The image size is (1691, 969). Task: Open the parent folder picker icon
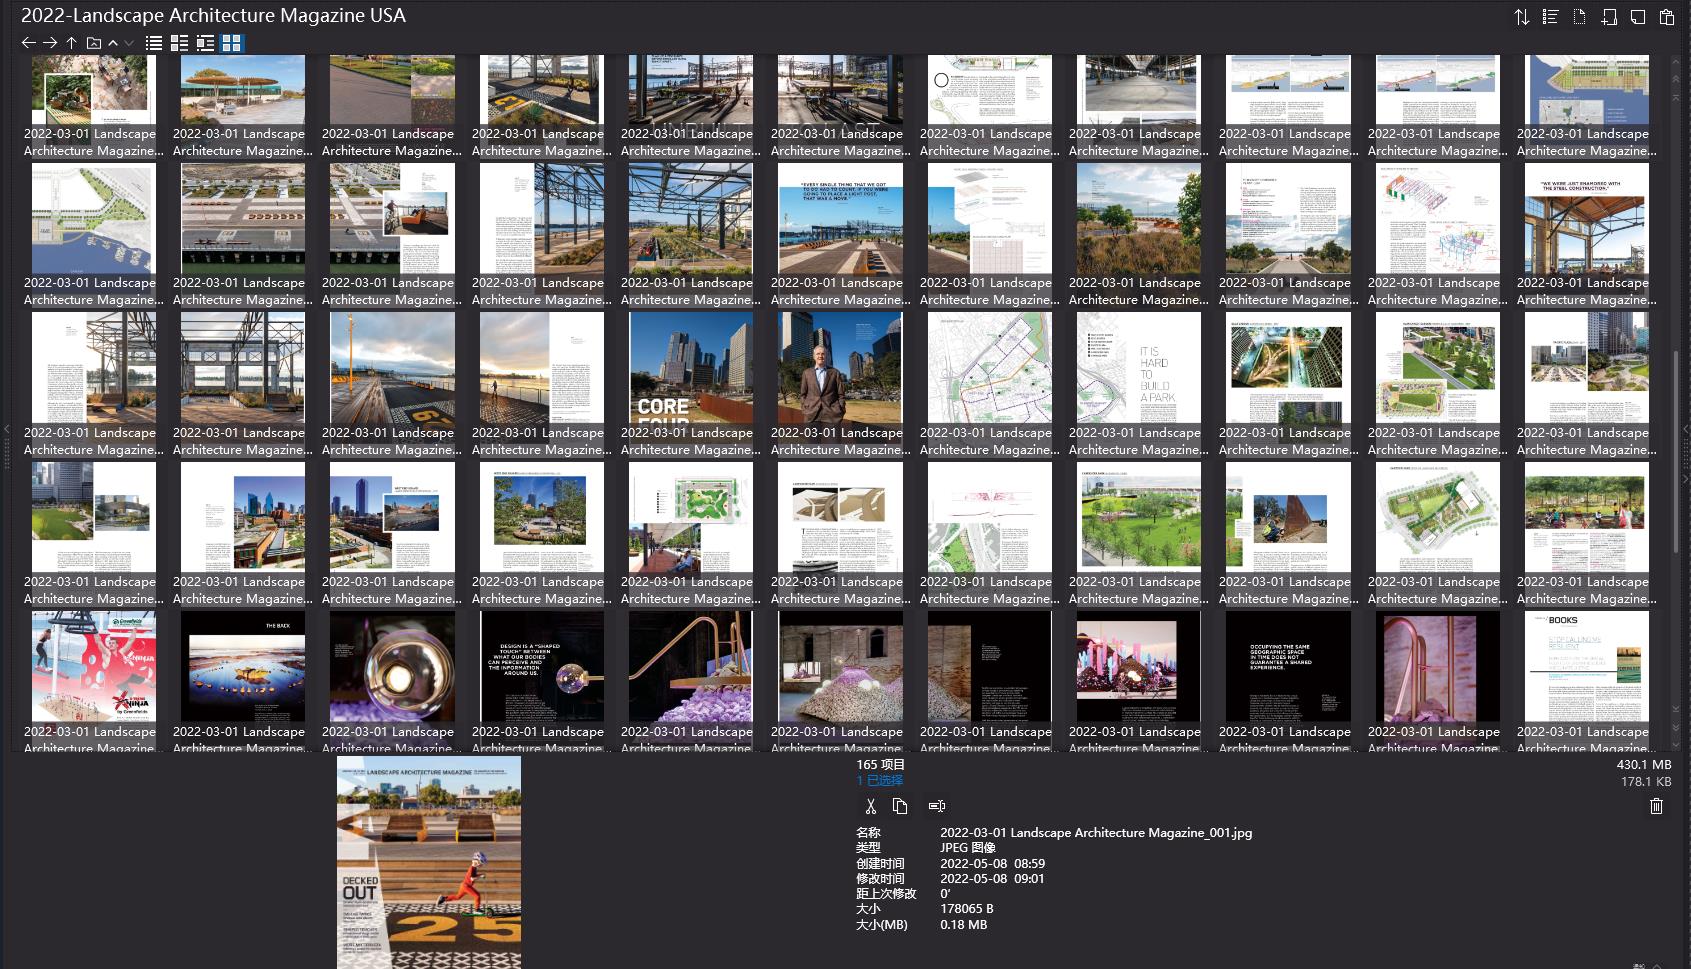point(93,43)
